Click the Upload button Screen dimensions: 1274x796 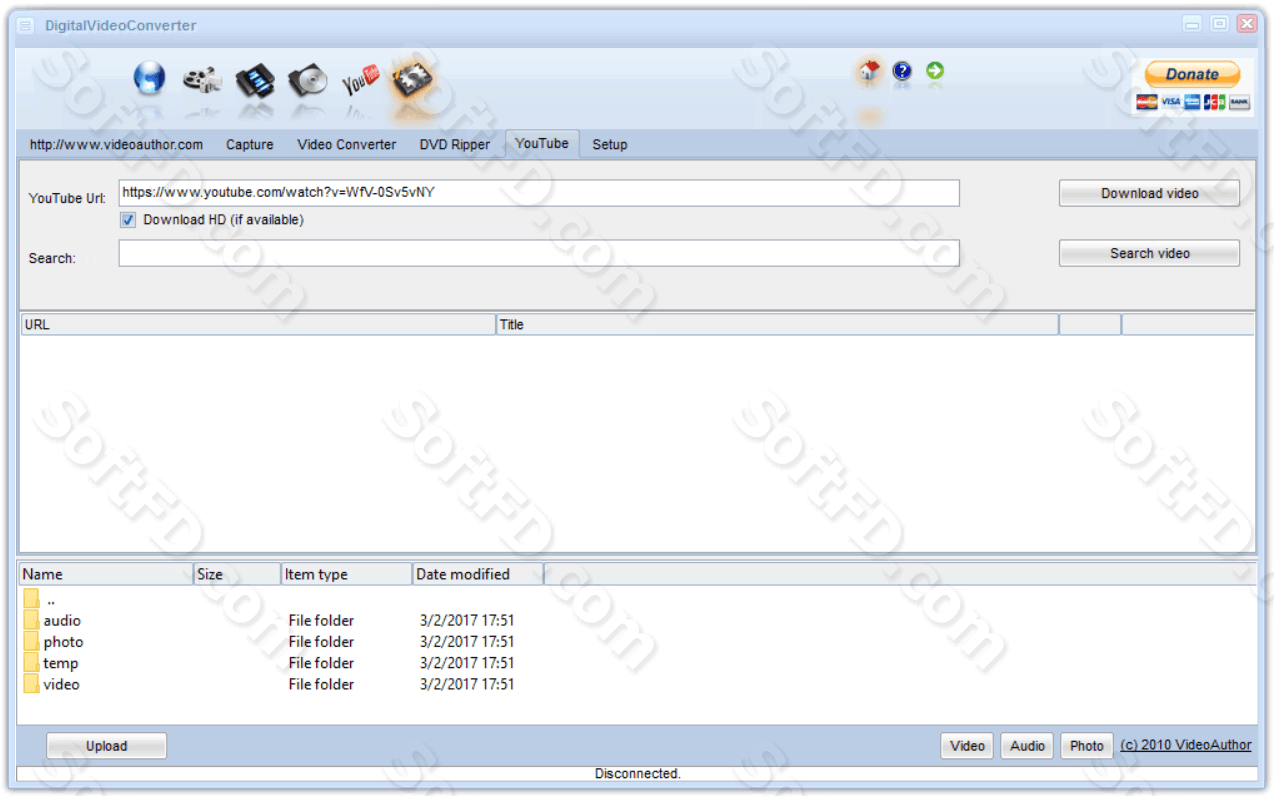106,746
